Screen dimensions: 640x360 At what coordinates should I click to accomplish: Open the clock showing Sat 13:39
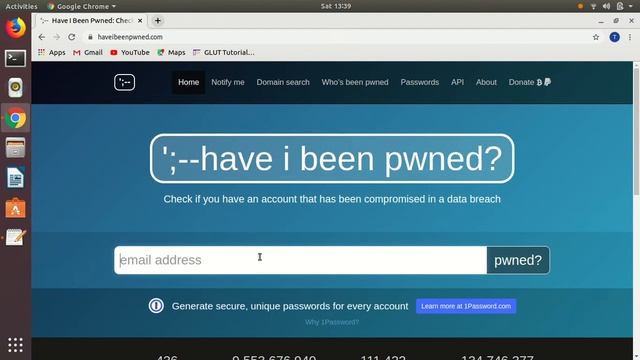click(x=336, y=6)
